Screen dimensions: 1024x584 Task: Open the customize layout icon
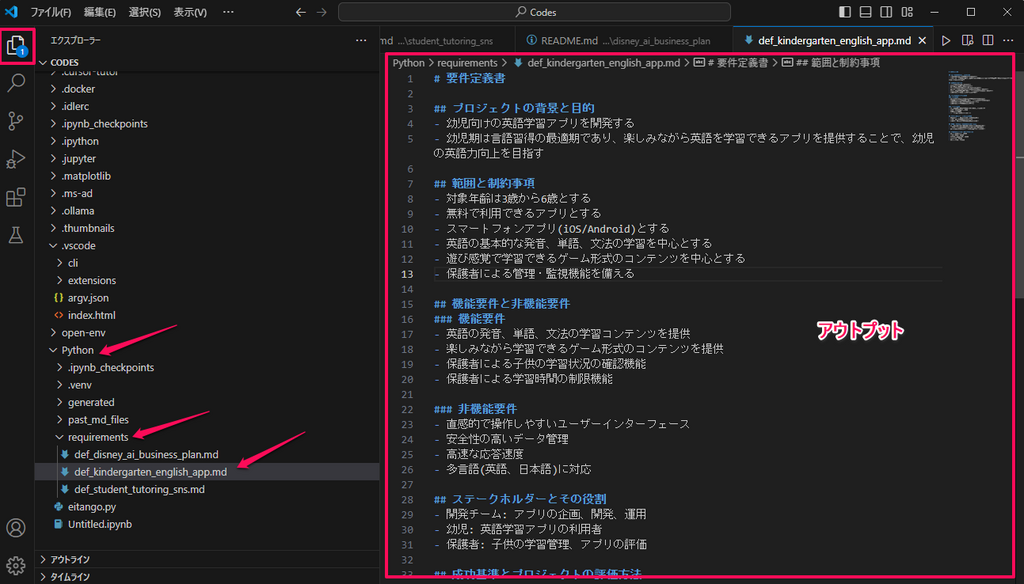pos(907,12)
